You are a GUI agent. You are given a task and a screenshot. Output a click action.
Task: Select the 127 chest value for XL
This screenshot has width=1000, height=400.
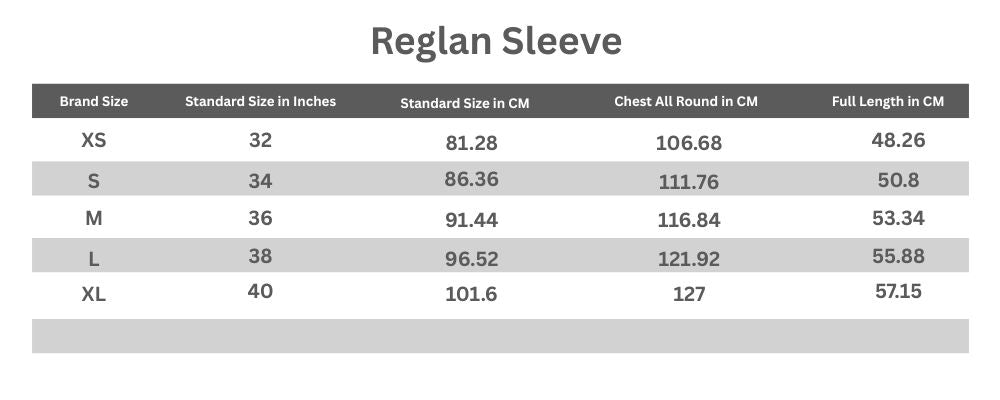[x=689, y=295]
